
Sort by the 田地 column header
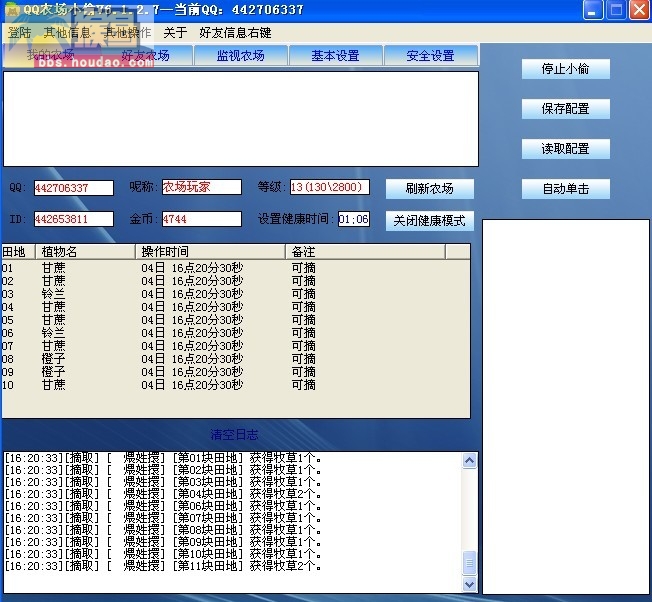pyautogui.click(x=18, y=252)
